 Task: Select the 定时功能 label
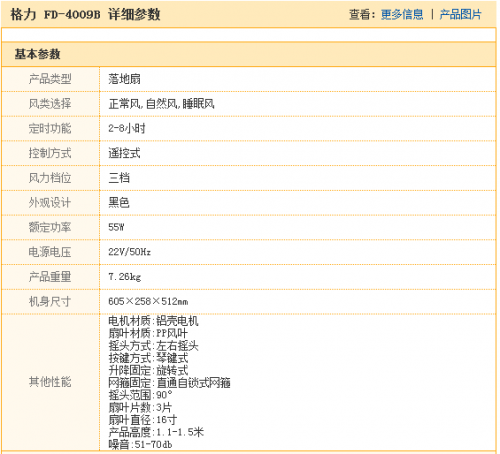coord(50,128)
